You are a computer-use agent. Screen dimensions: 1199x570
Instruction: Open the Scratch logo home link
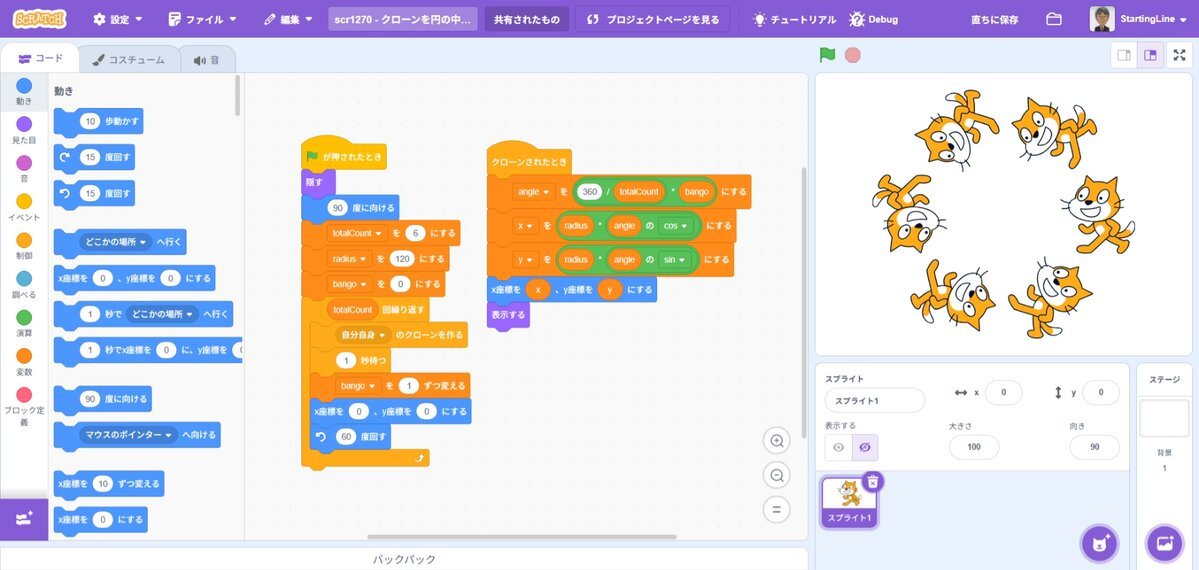click(x=40, y=19)
